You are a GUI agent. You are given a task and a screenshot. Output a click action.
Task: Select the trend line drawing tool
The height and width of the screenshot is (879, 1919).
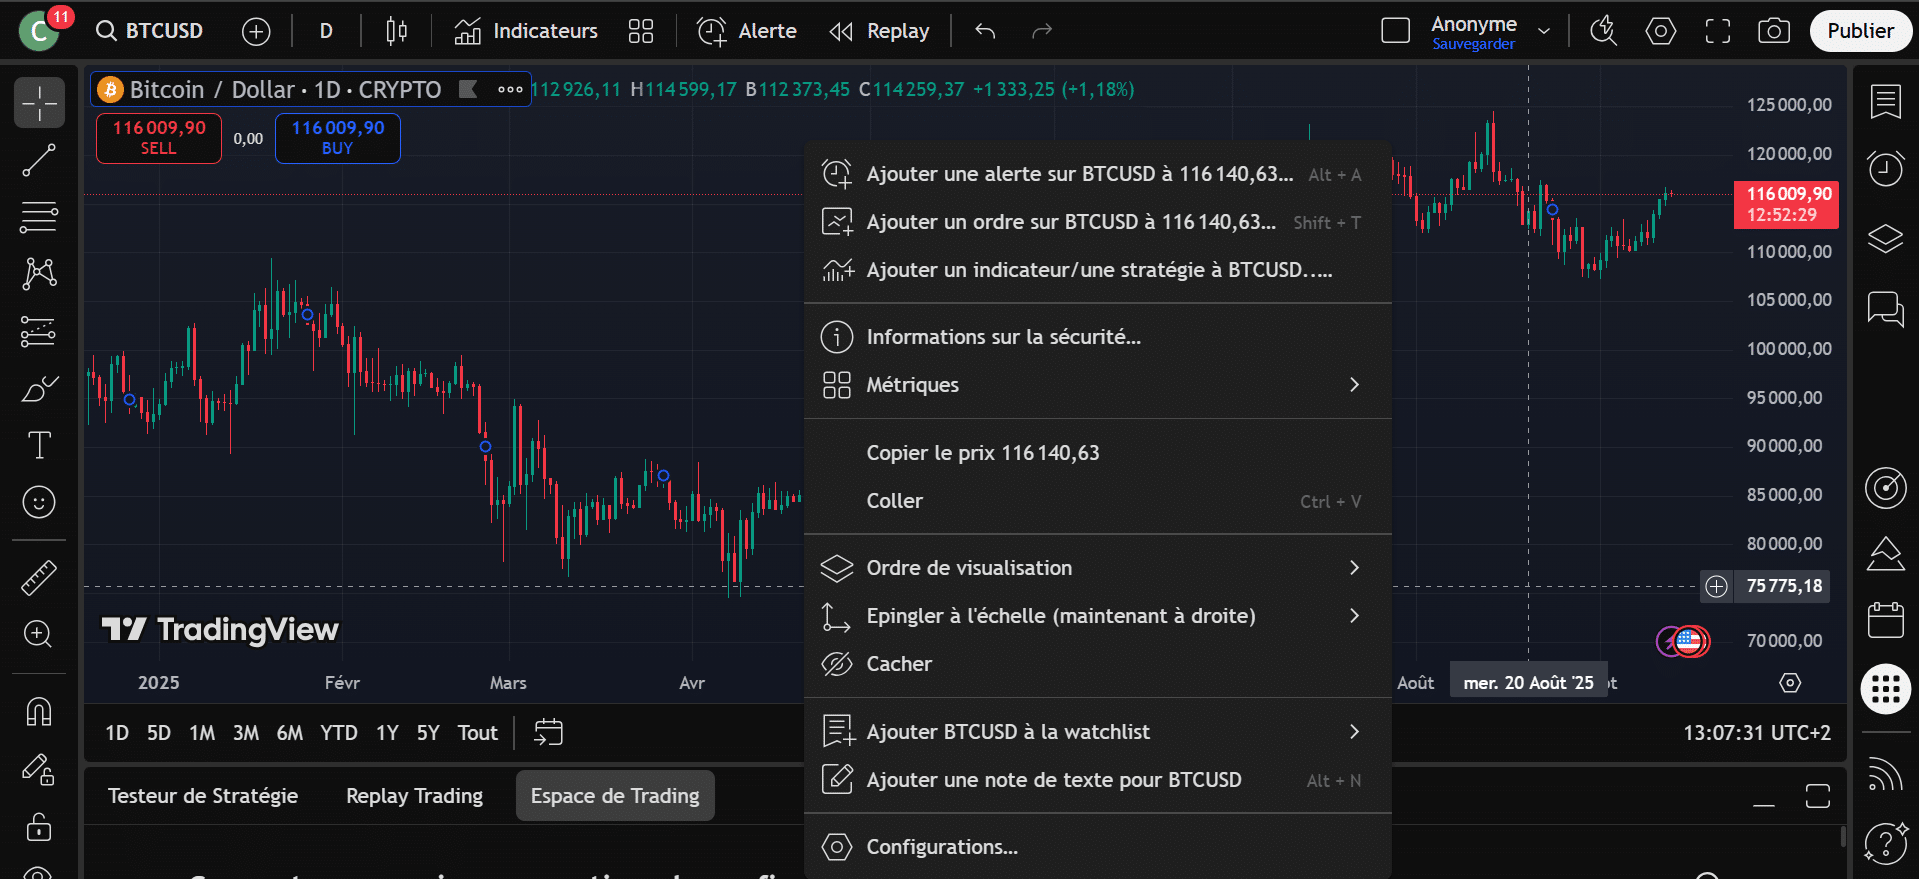click(39, 160)
